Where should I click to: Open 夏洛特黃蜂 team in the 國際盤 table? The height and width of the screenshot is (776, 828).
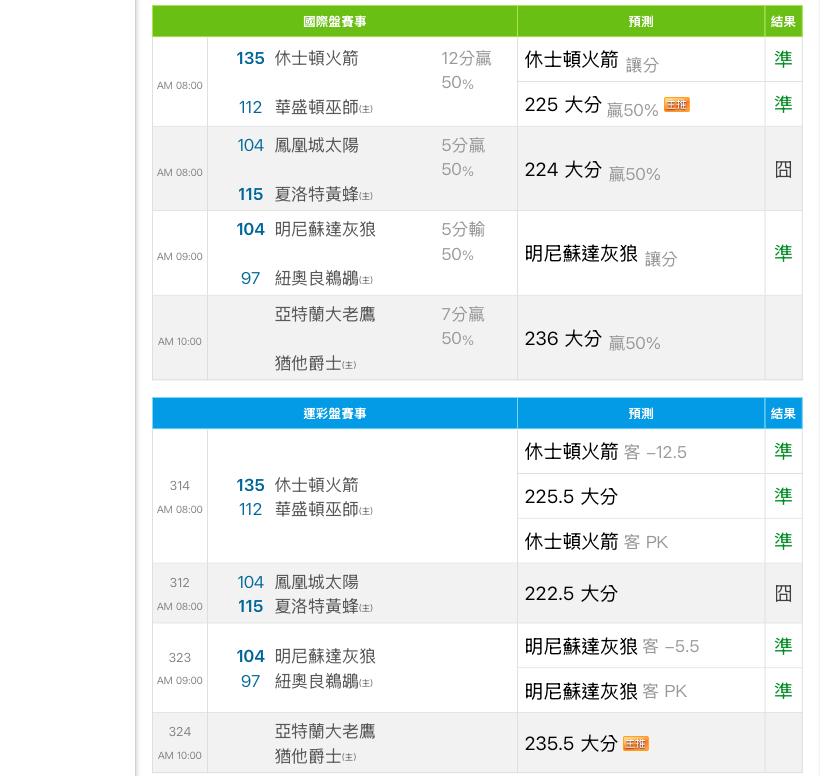(316, 194)
